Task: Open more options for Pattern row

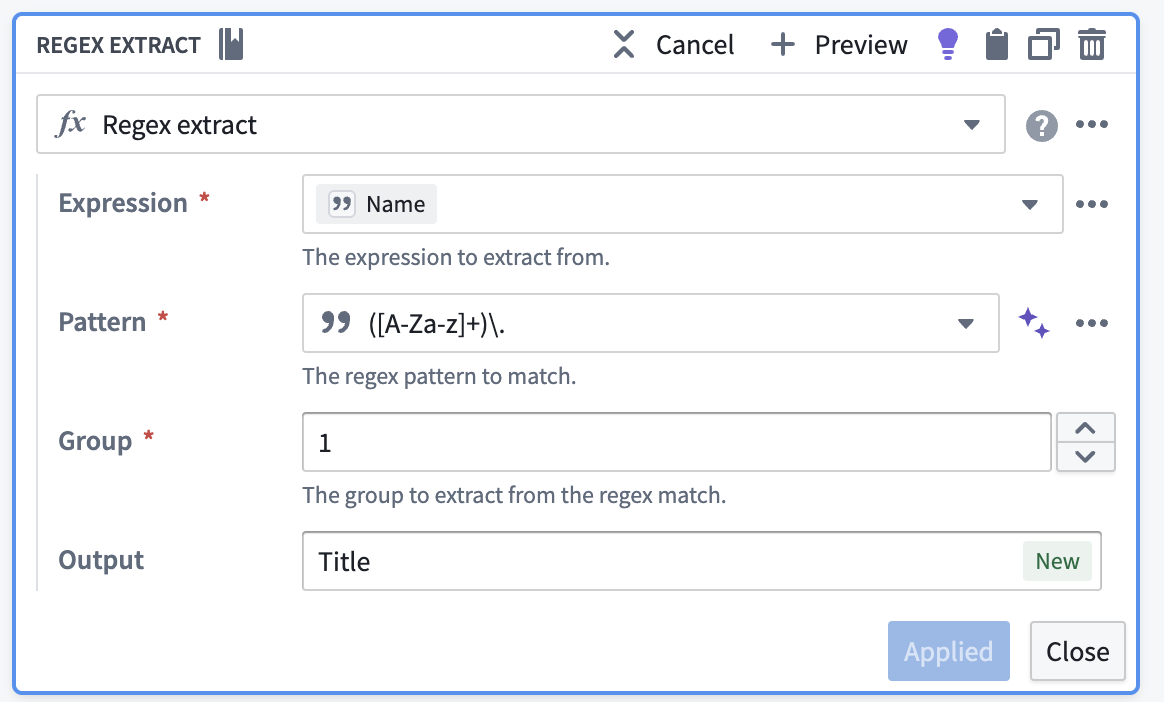Action: pos(1091,323)
